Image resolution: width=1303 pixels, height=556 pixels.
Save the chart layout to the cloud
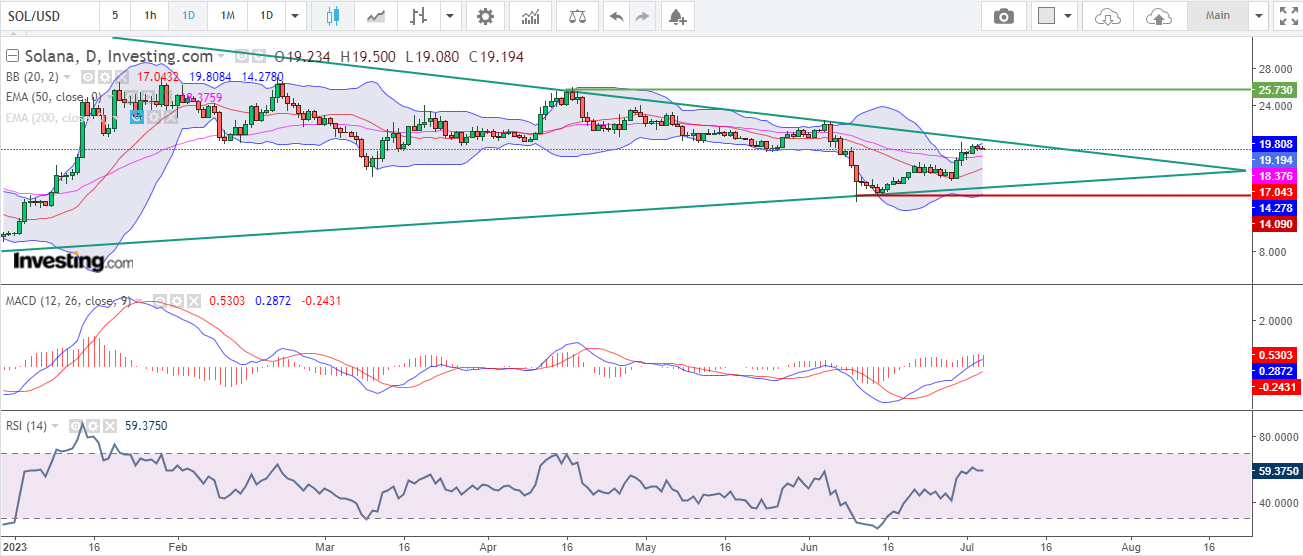[x=1158, y=15]
